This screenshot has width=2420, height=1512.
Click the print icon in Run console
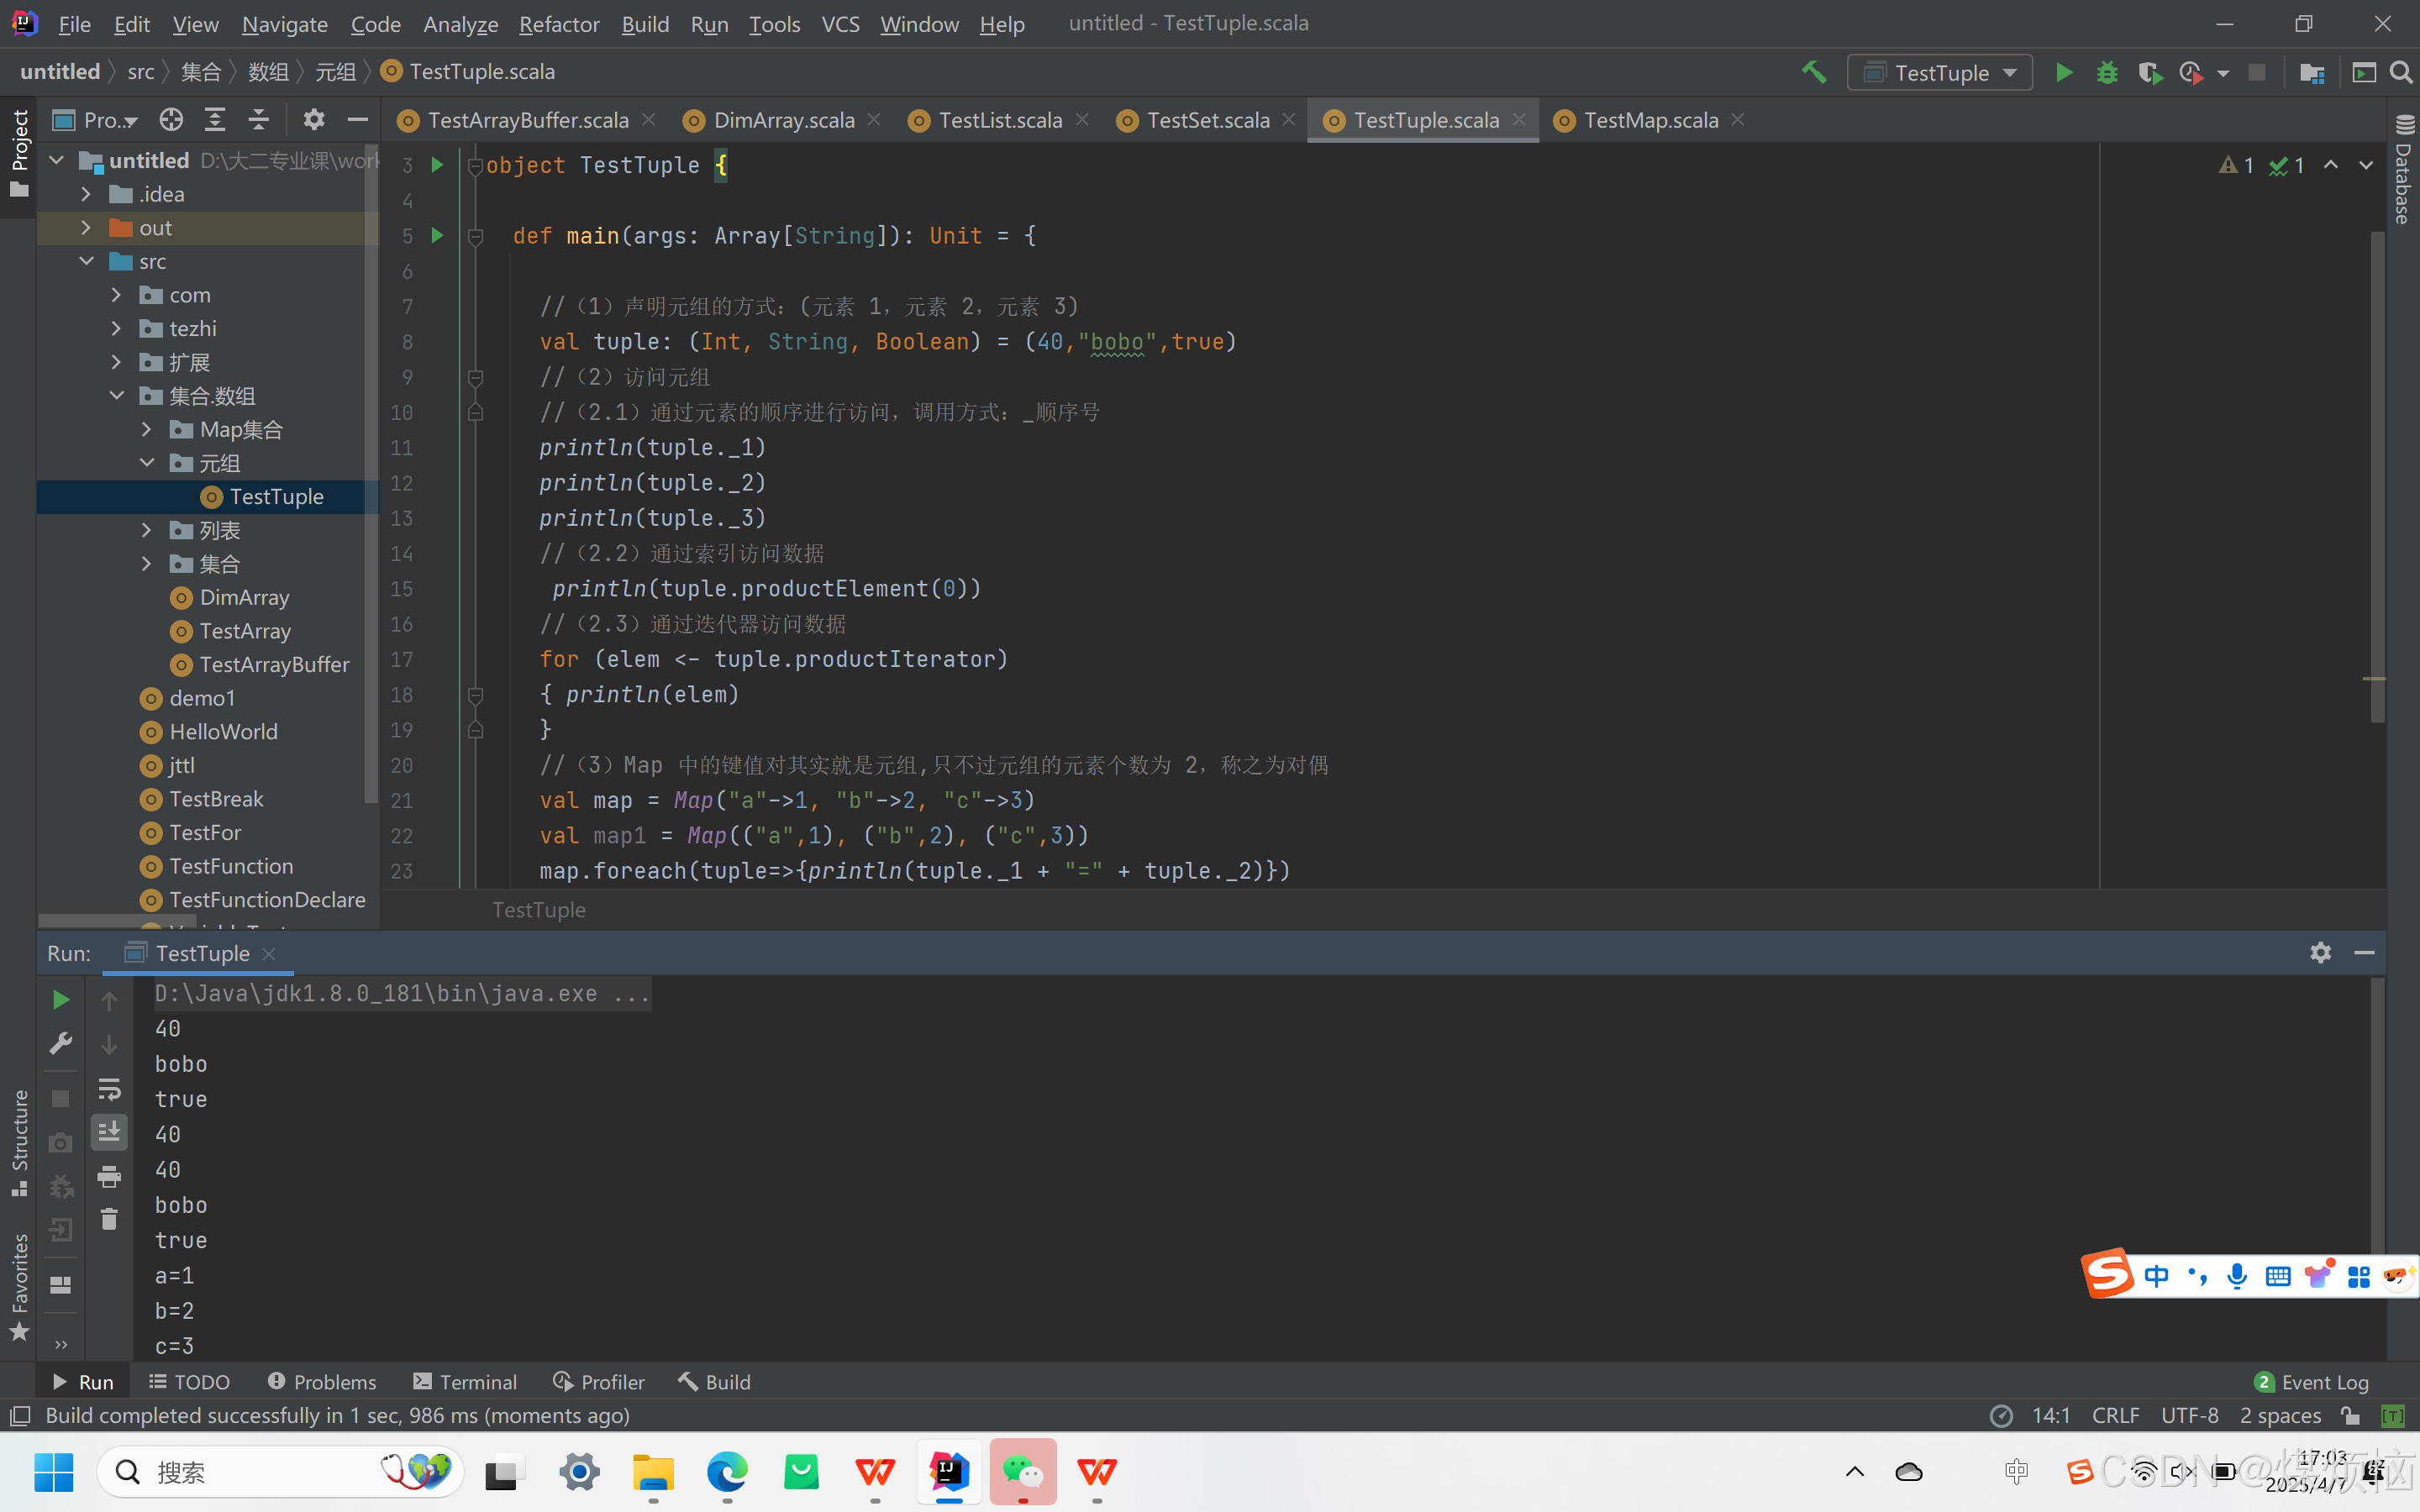(x=109, y=1176)
